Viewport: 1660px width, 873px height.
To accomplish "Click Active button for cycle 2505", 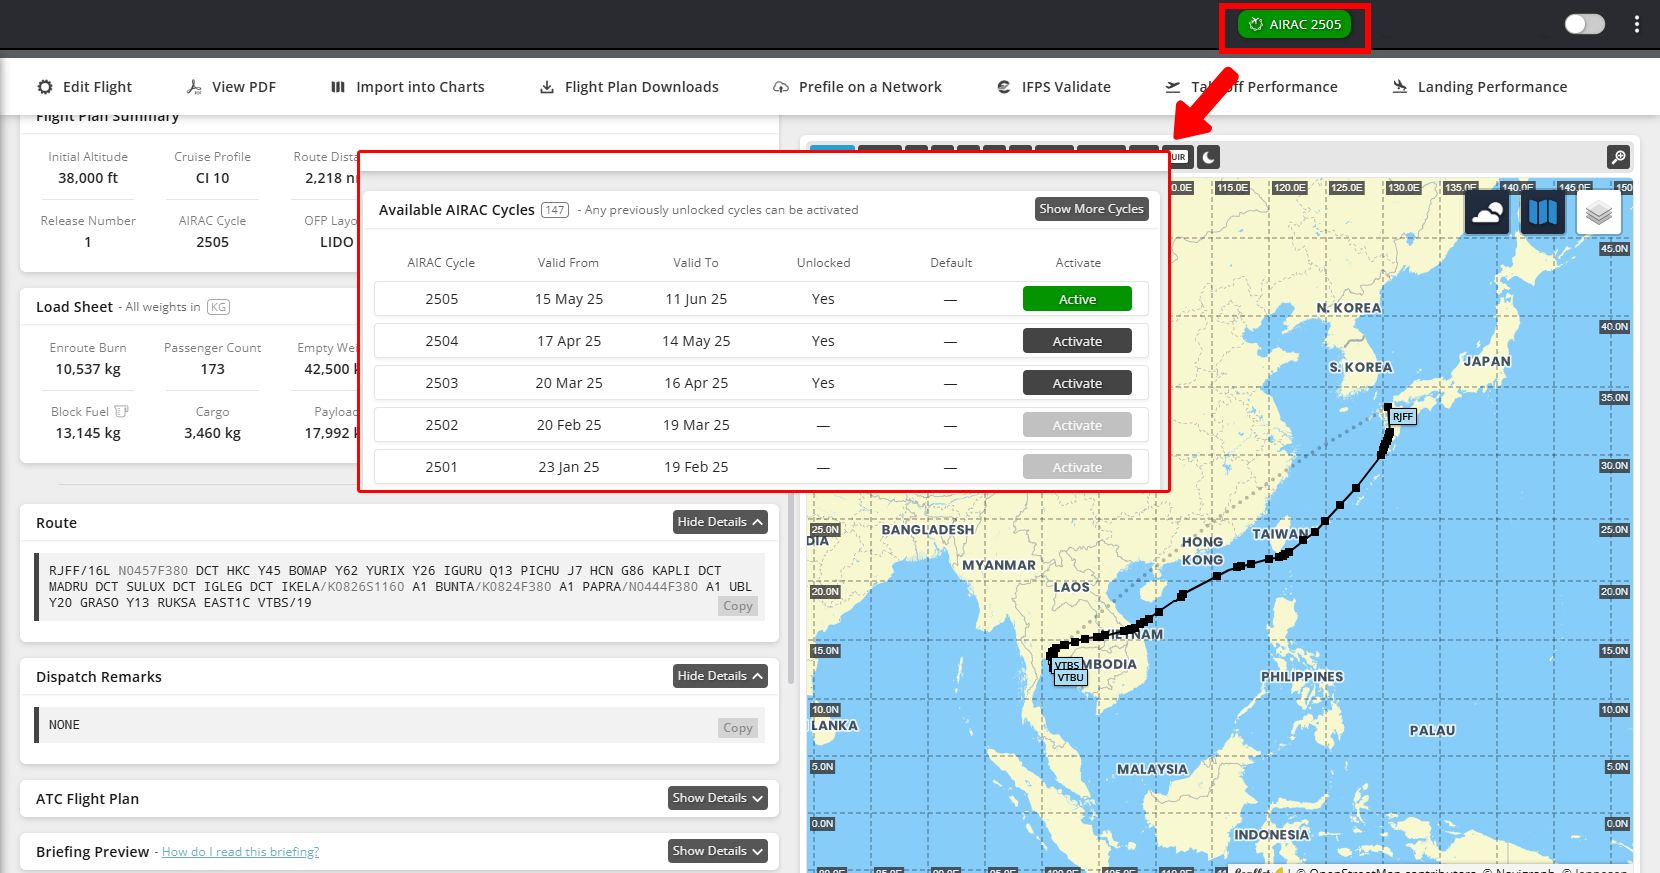I will [x=1077, y=299].
